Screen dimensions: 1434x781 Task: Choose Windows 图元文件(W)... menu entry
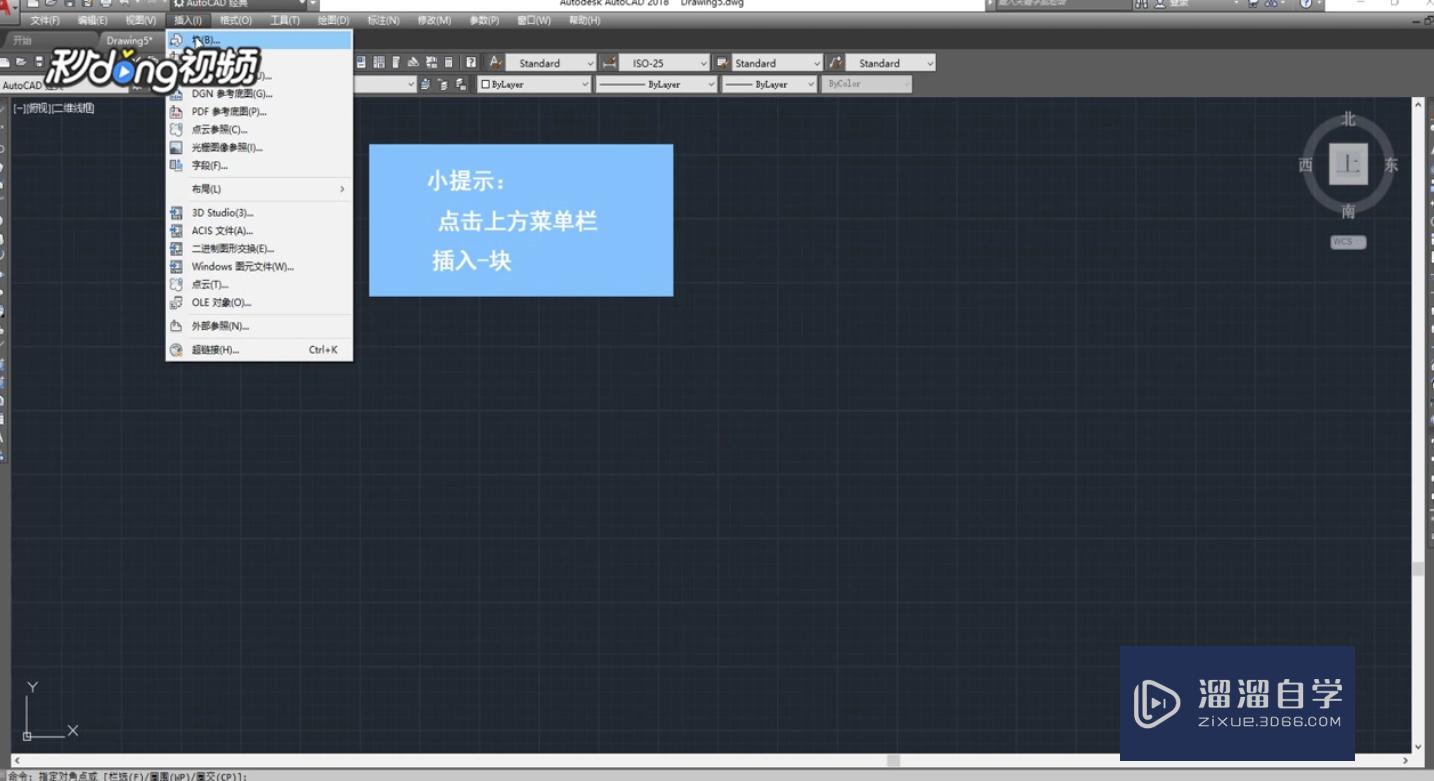click(259, 267)
